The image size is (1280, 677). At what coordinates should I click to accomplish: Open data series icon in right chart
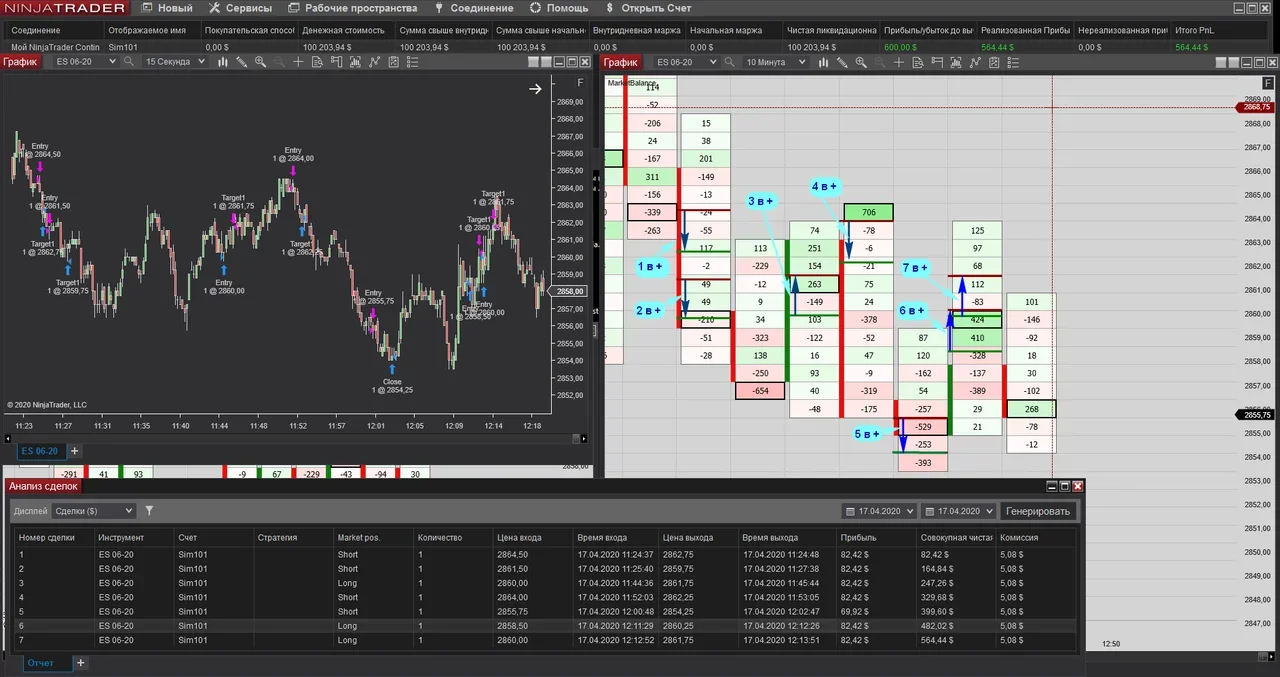coord(956,62)
